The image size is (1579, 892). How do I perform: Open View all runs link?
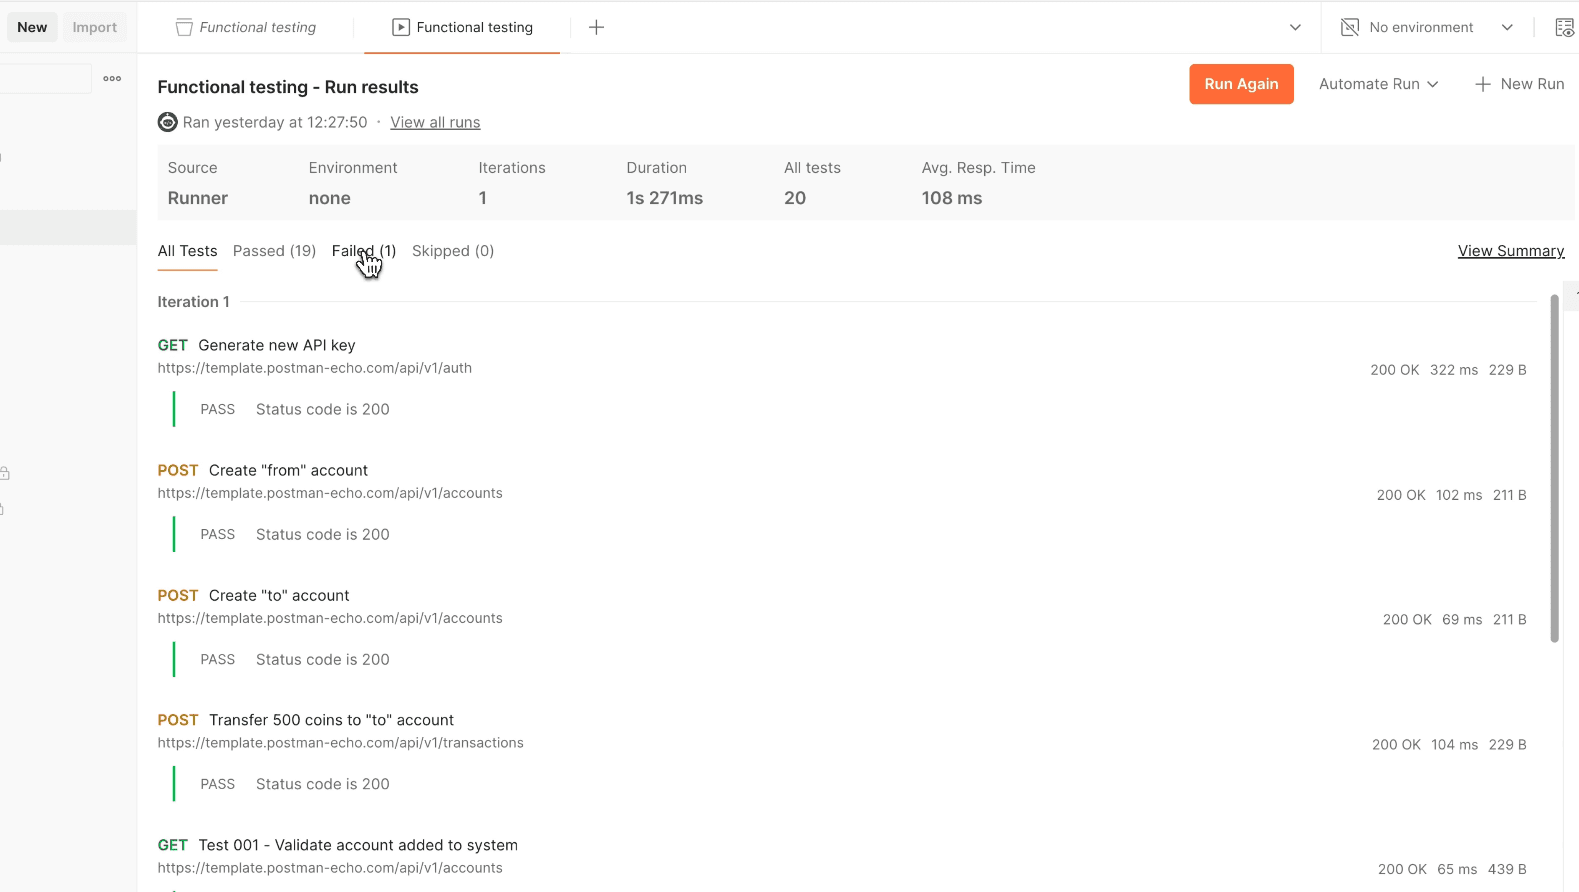[x=435, y=122]
